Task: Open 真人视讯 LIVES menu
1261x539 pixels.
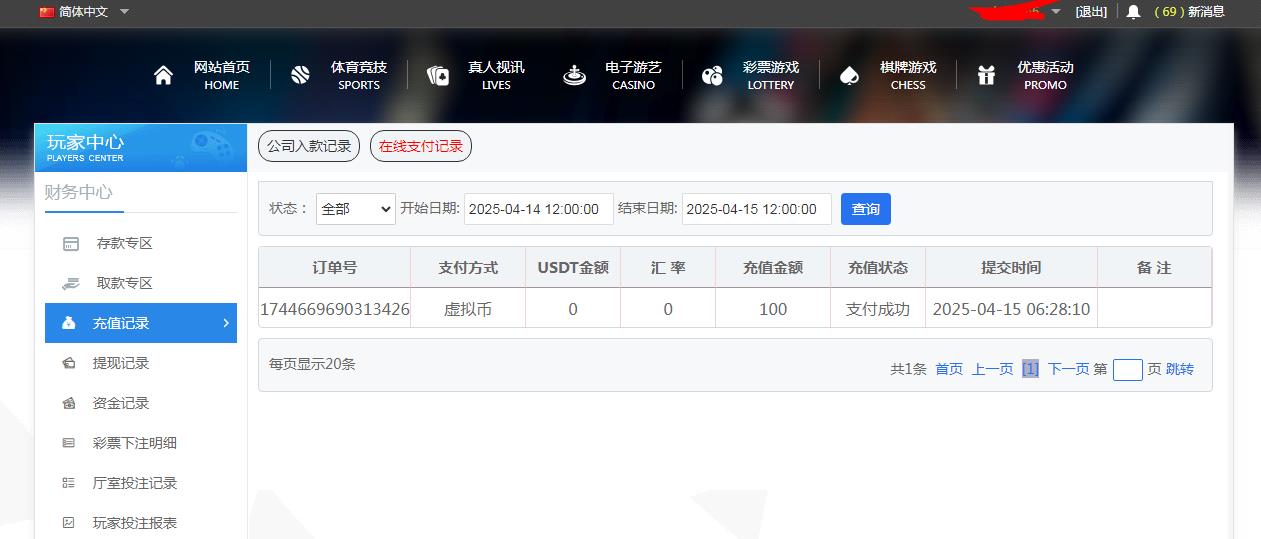Action: (496, 75)
